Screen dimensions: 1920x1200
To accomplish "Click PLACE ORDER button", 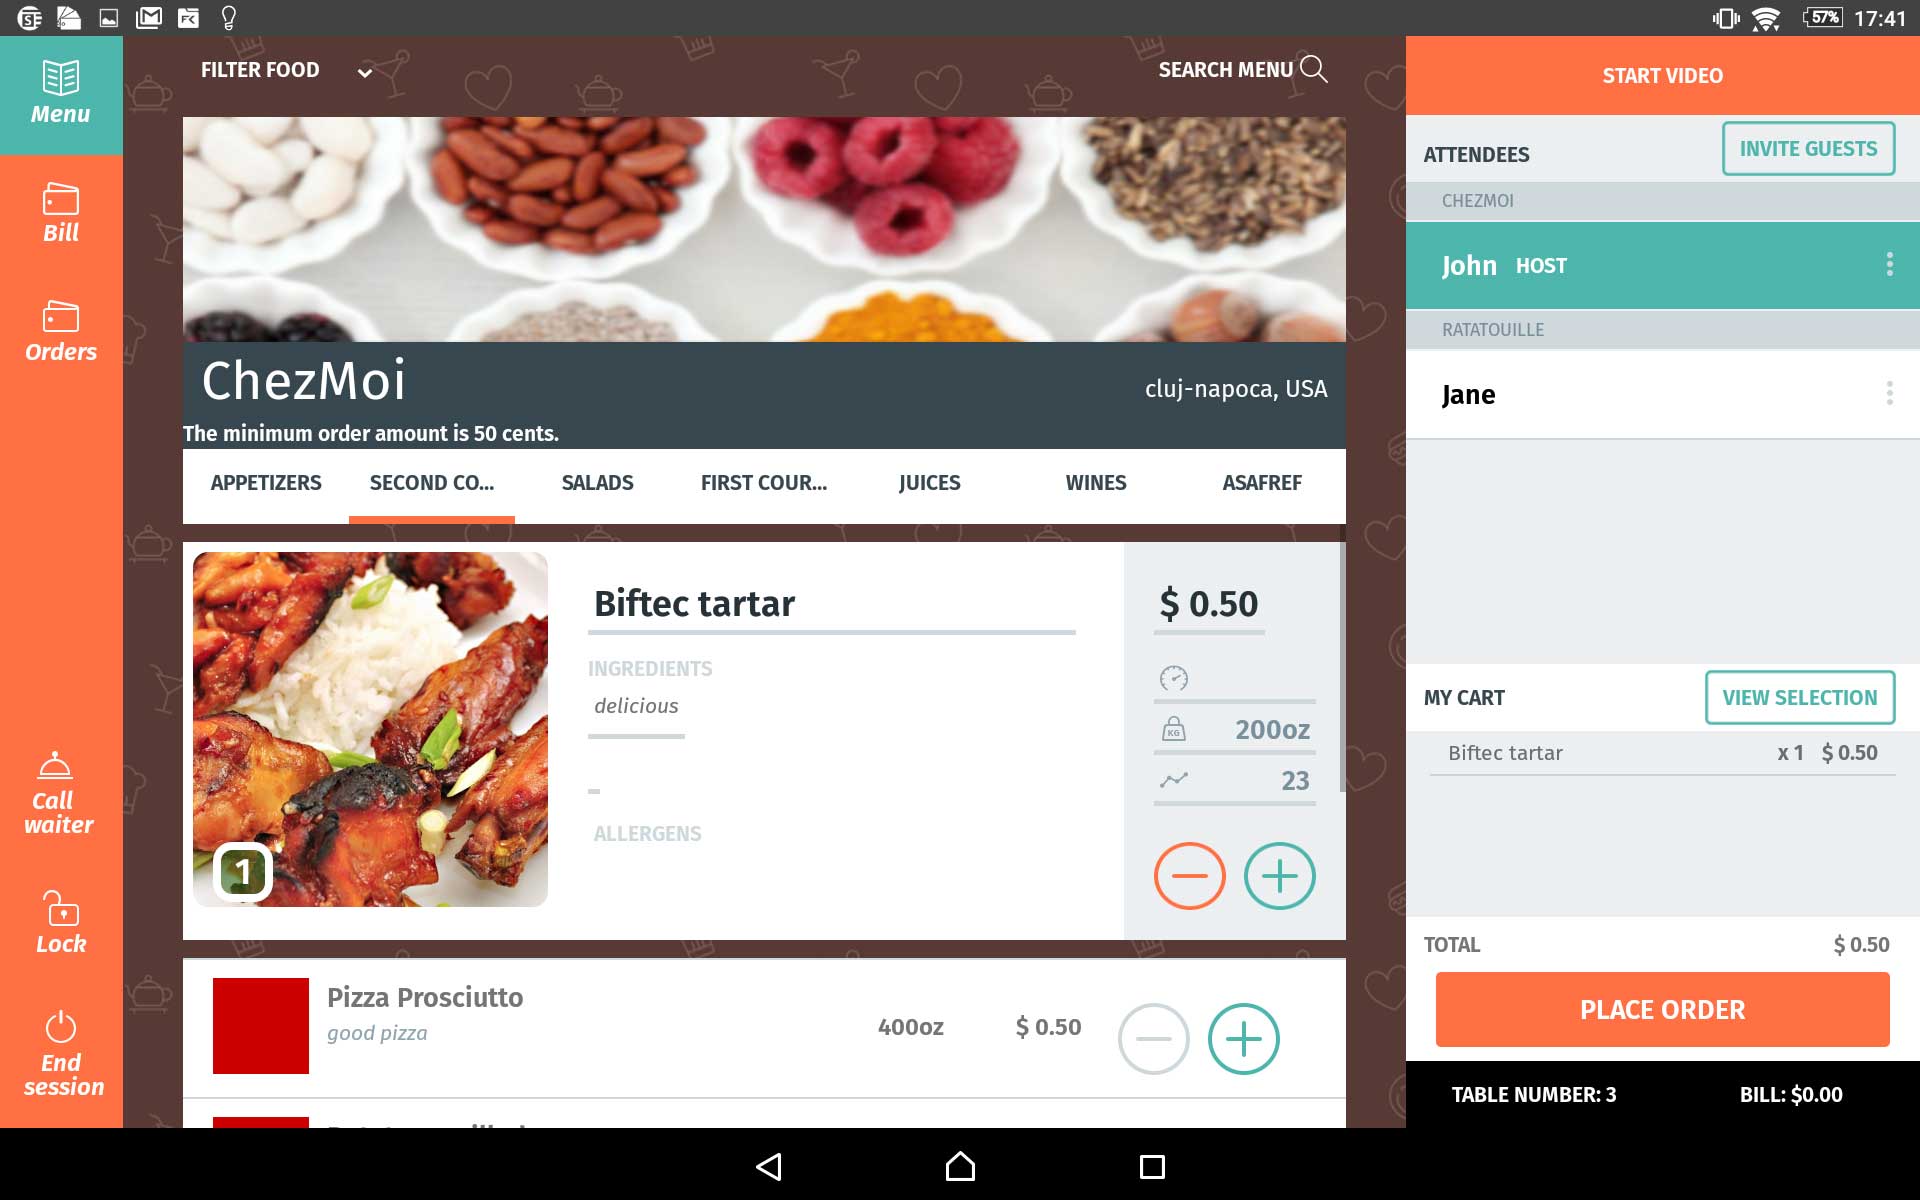I will (x=1663, y=1009).
